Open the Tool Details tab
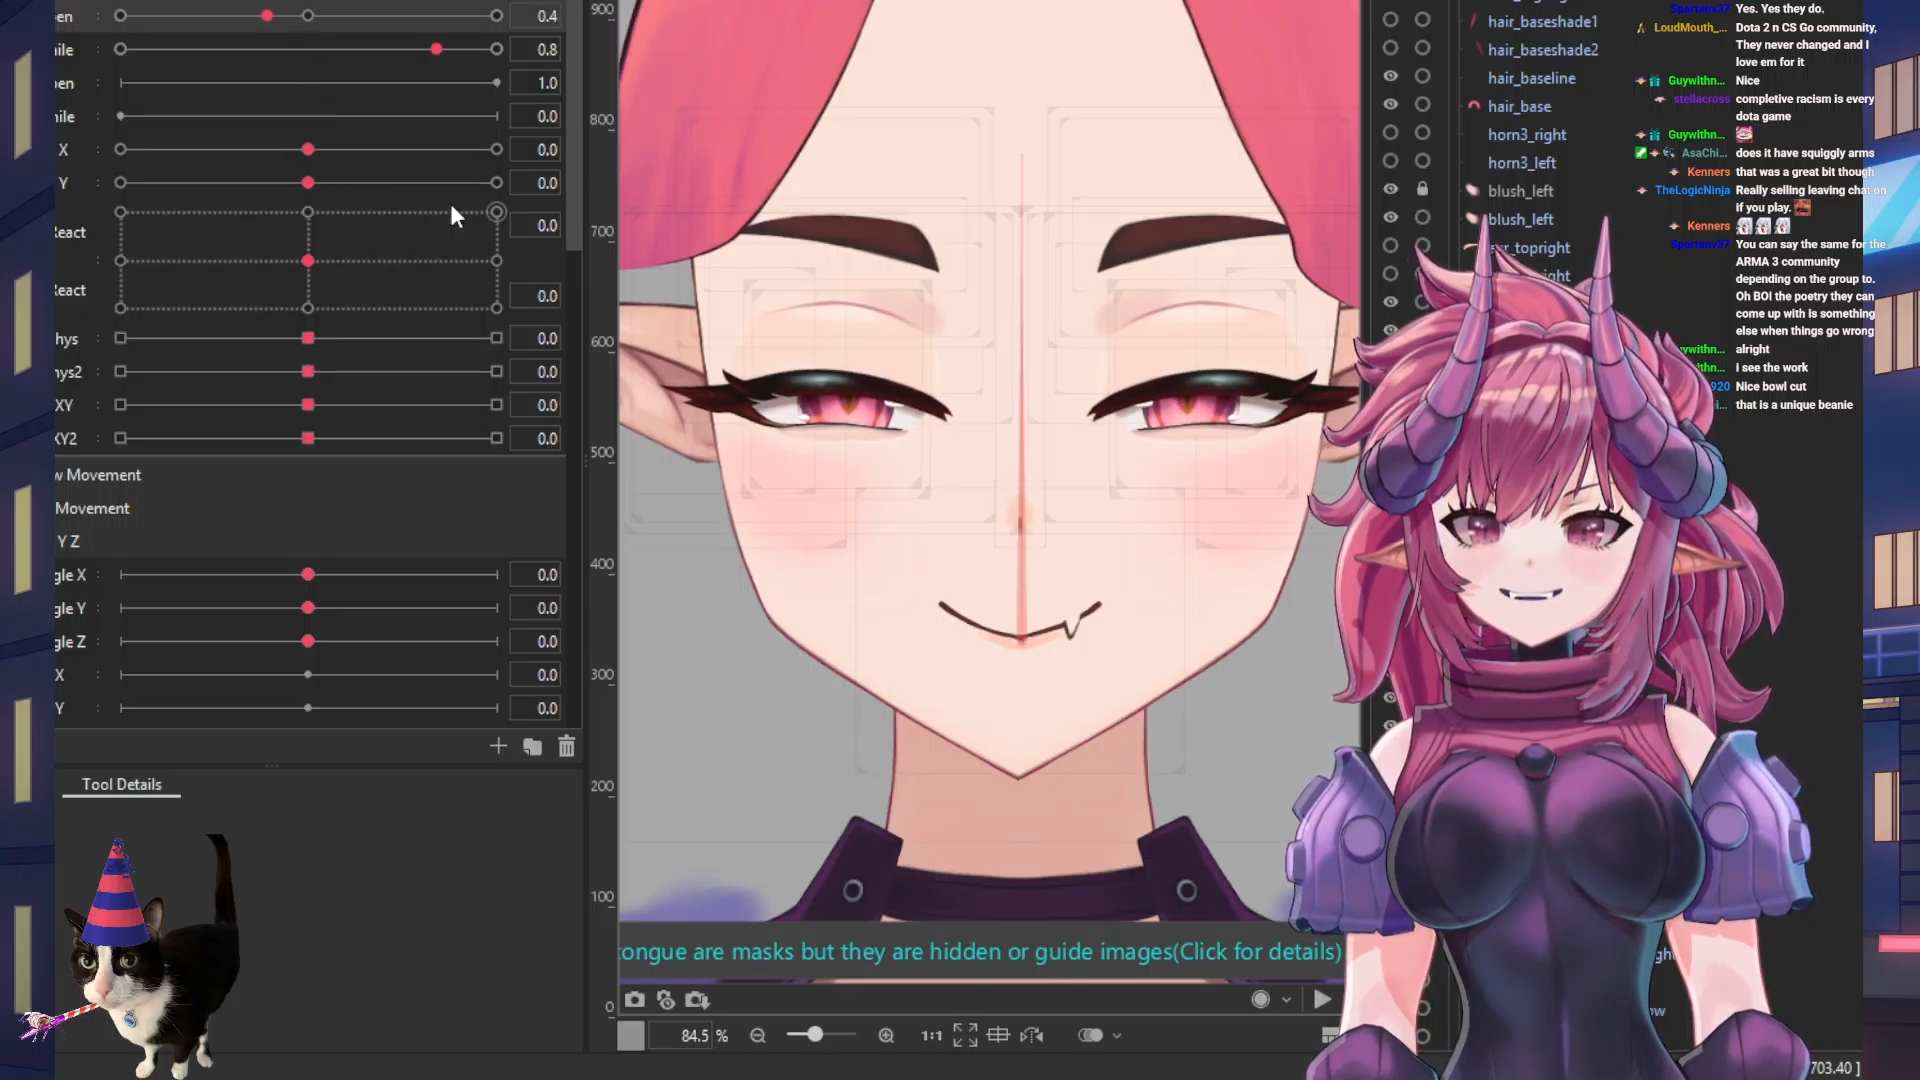Screen dimensions: 1920x1080 [121, 784]
